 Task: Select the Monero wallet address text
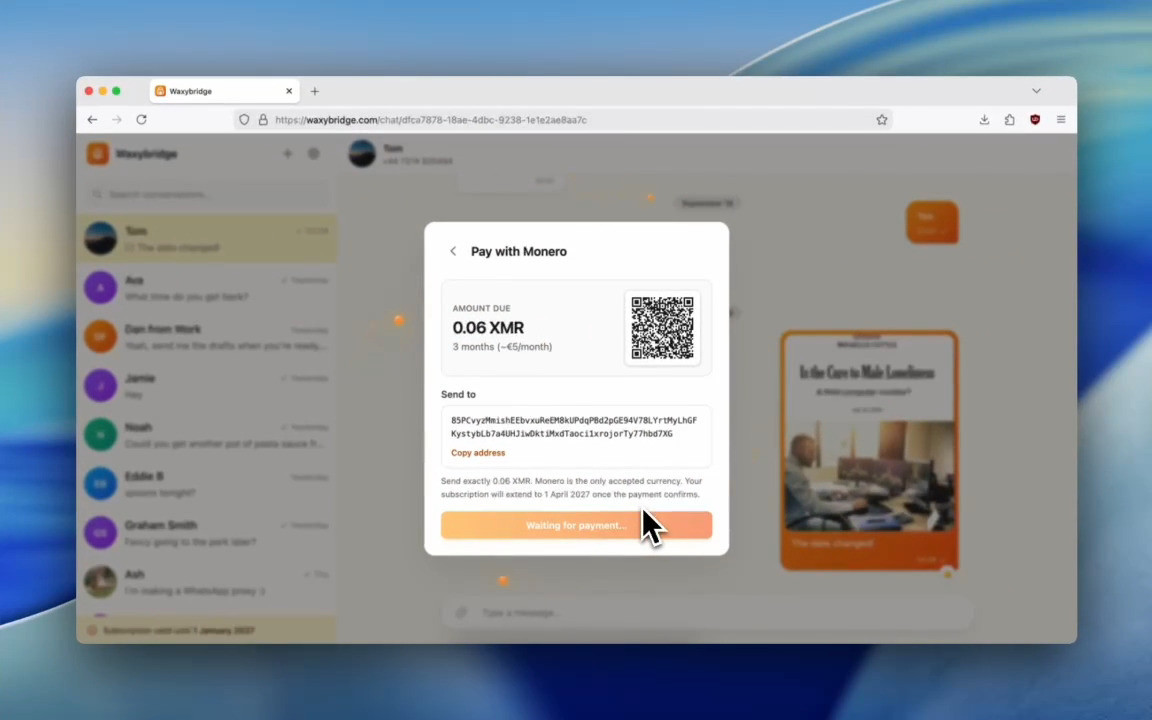(x=574, y=427)
